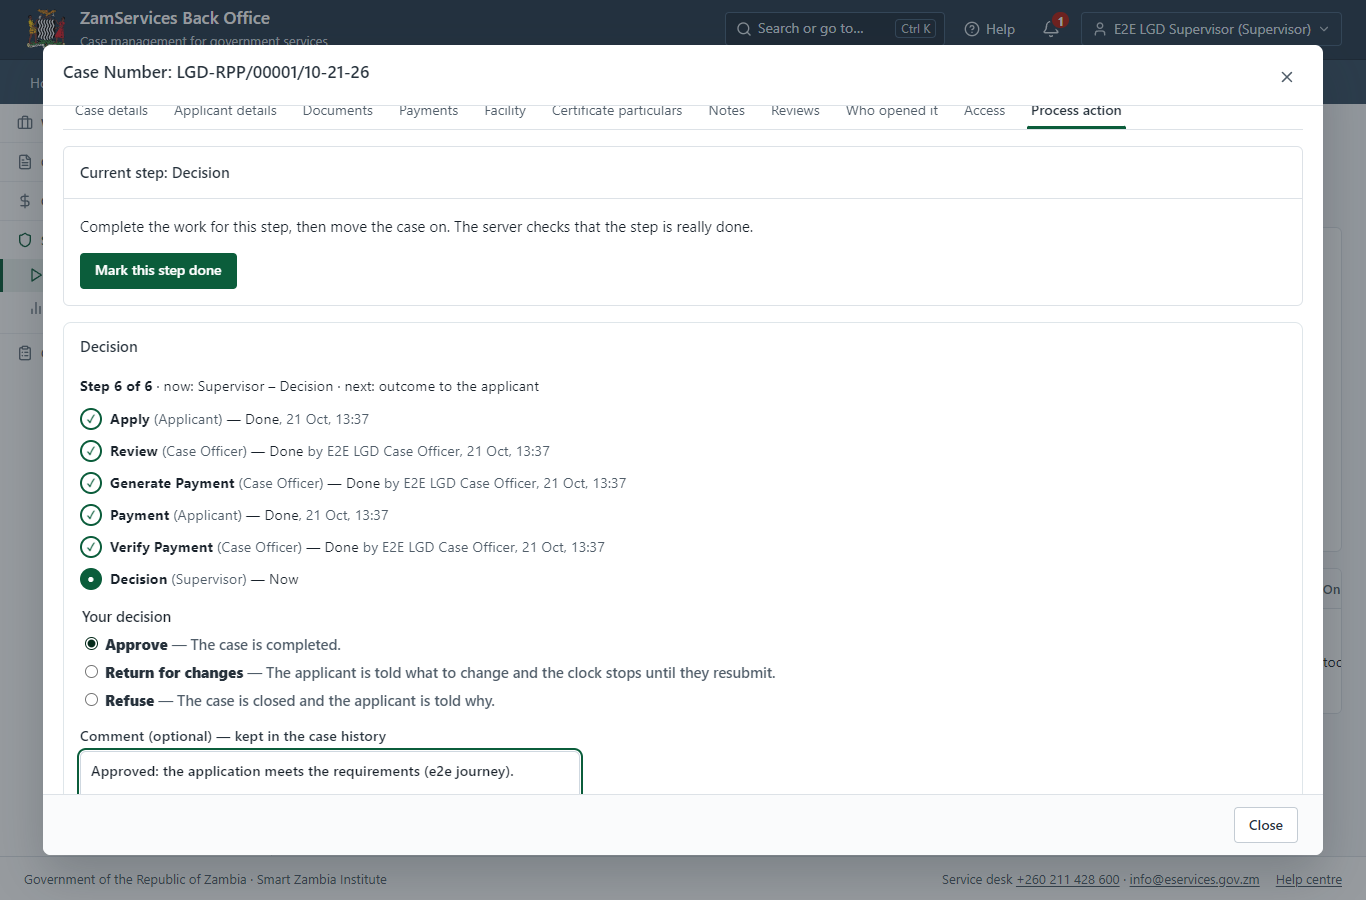1366x900 pixels.
Task: Open the Help centre footer link
Action: tap(1309, 880)
